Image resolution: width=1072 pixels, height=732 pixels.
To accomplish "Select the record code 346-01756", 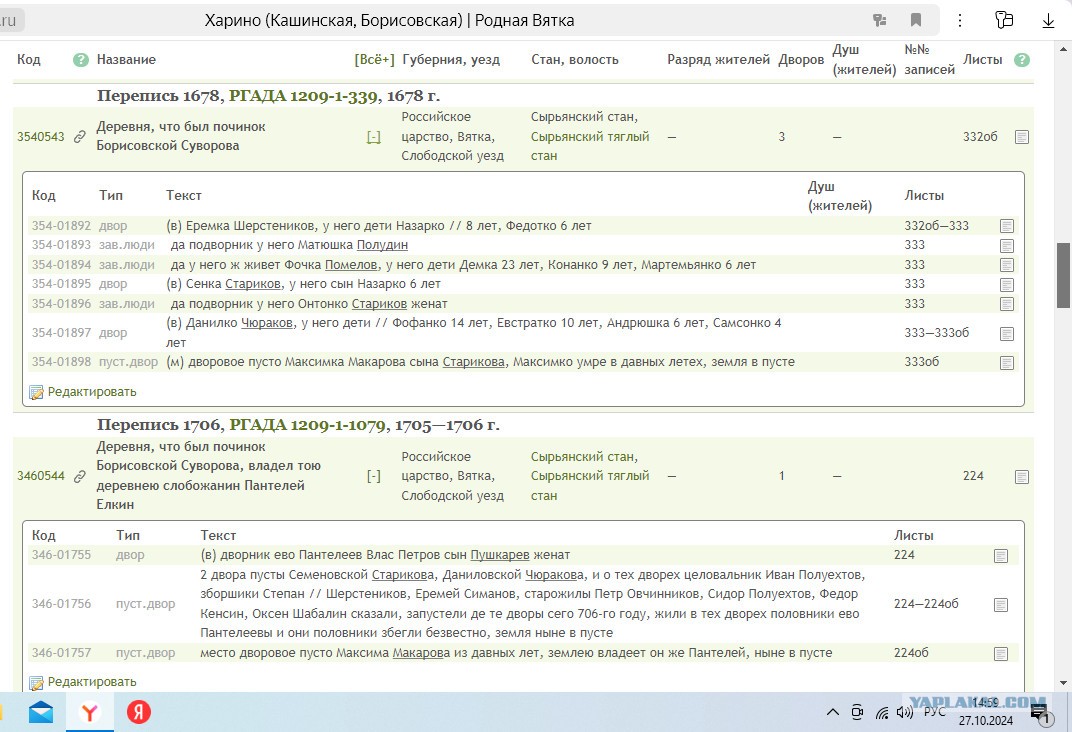I will point(61,604).
